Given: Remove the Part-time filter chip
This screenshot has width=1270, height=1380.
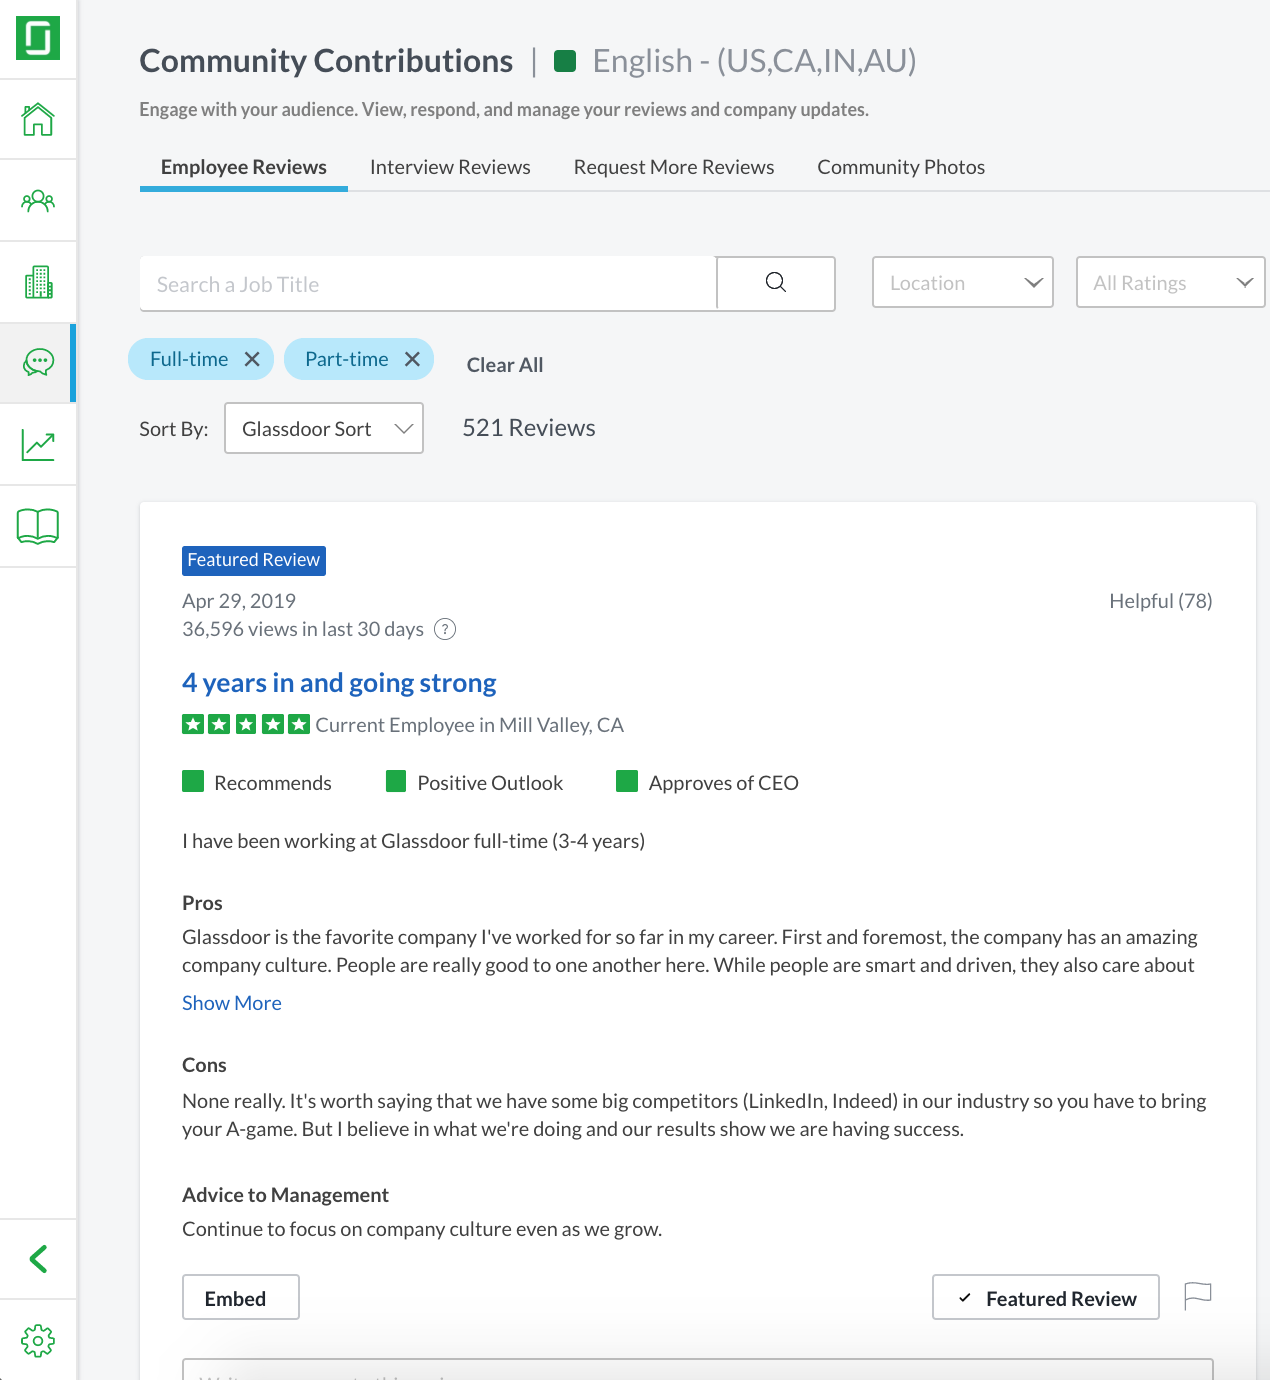Looking at the screenshot, I should tap(412, 359).
